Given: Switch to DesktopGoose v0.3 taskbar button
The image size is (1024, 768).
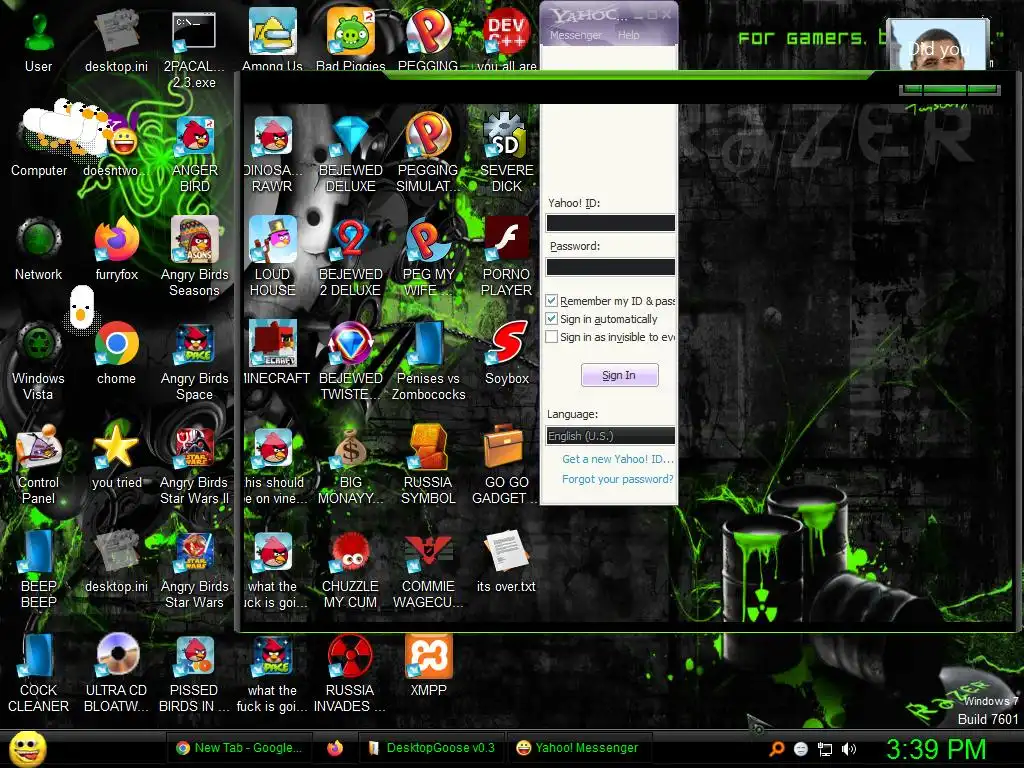Looking at the screenshot, I should pyautogui.click(x=432, y=748).
